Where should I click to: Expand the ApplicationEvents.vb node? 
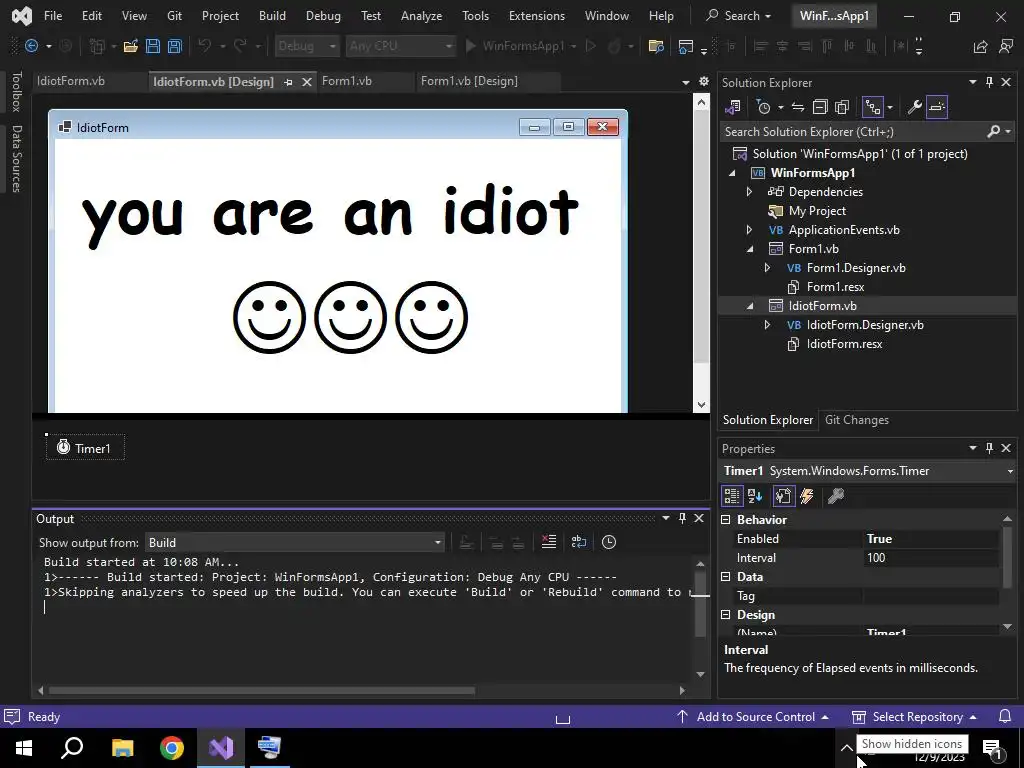click(749, 230)
